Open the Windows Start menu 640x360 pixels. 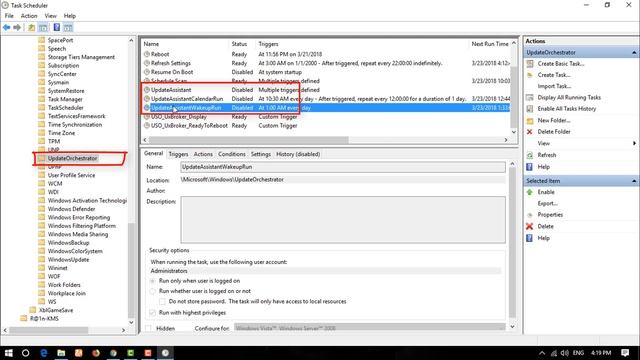point(8,353)
